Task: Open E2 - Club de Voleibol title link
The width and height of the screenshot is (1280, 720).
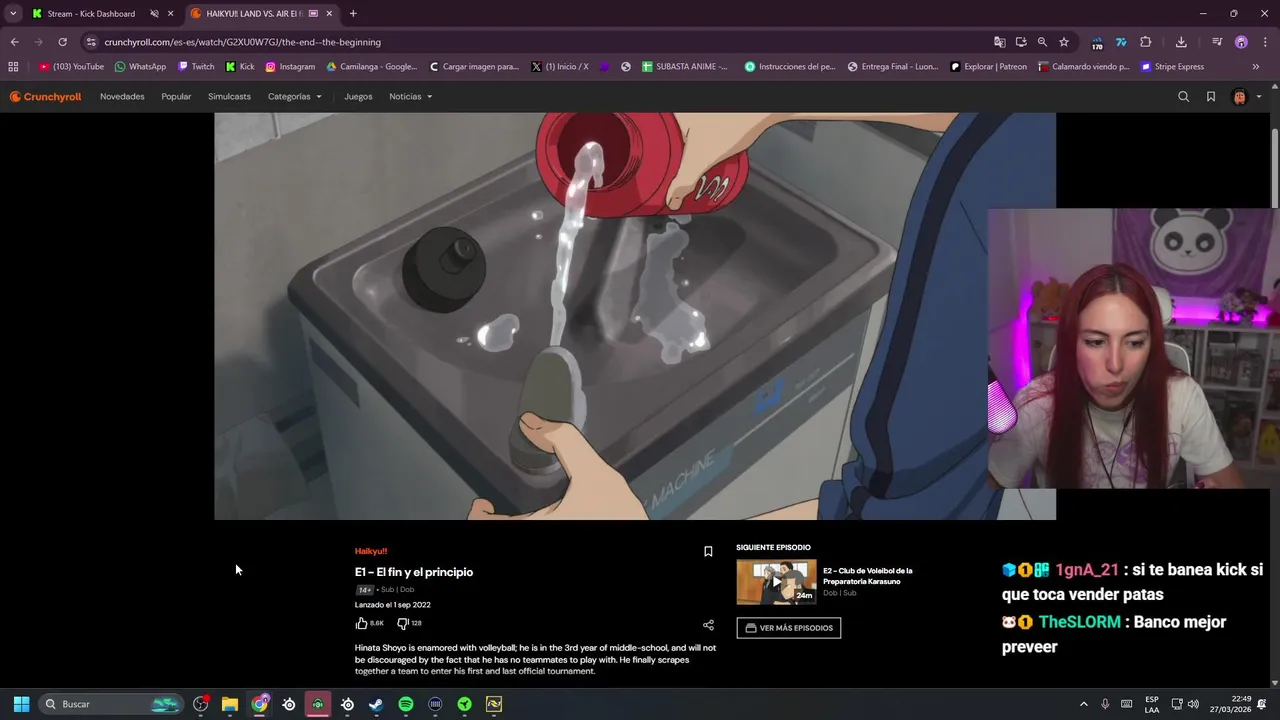Action: click(x=868, y=576)
